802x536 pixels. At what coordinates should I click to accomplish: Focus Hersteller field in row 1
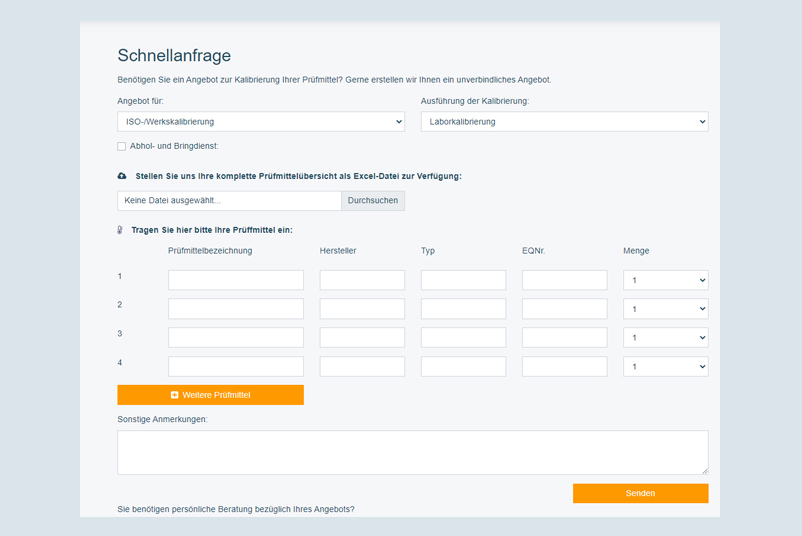coord(362,280)
